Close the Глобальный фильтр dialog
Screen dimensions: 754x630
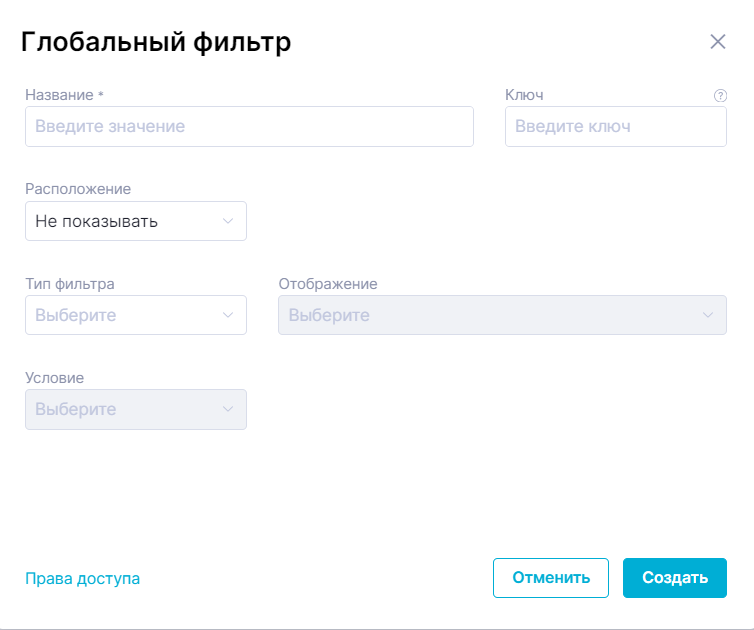(717, 42)
